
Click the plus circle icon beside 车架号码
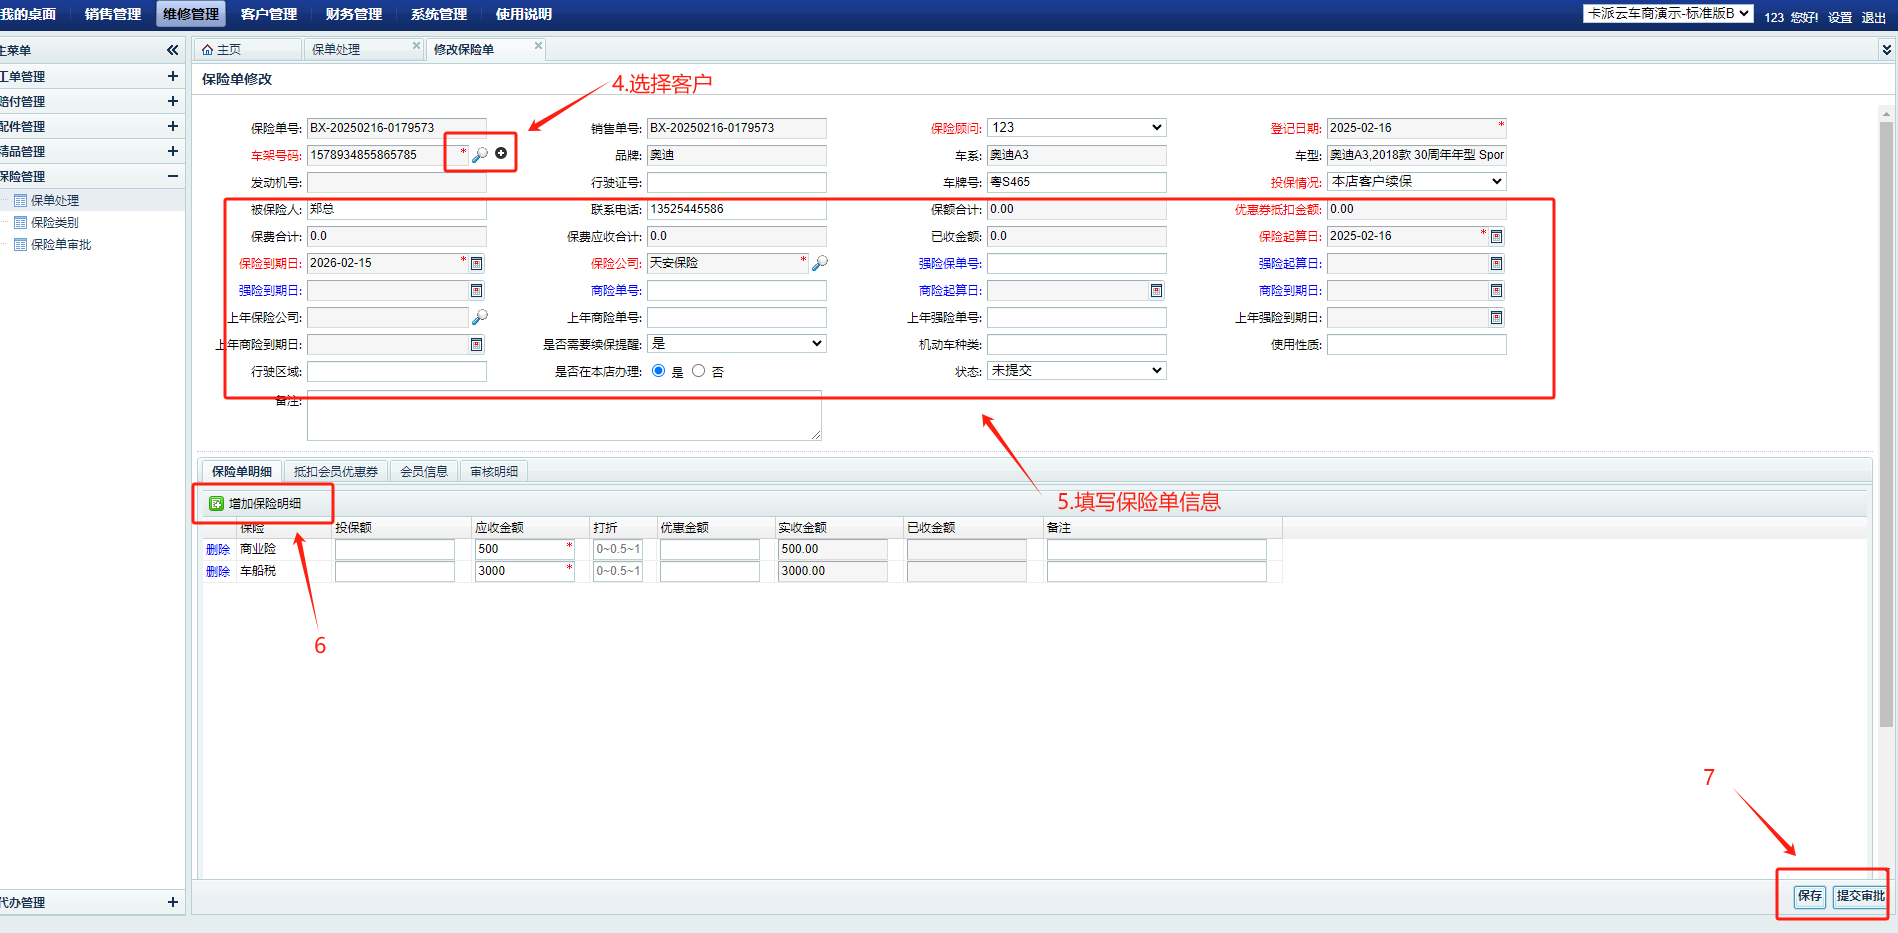tap(501, 153)
